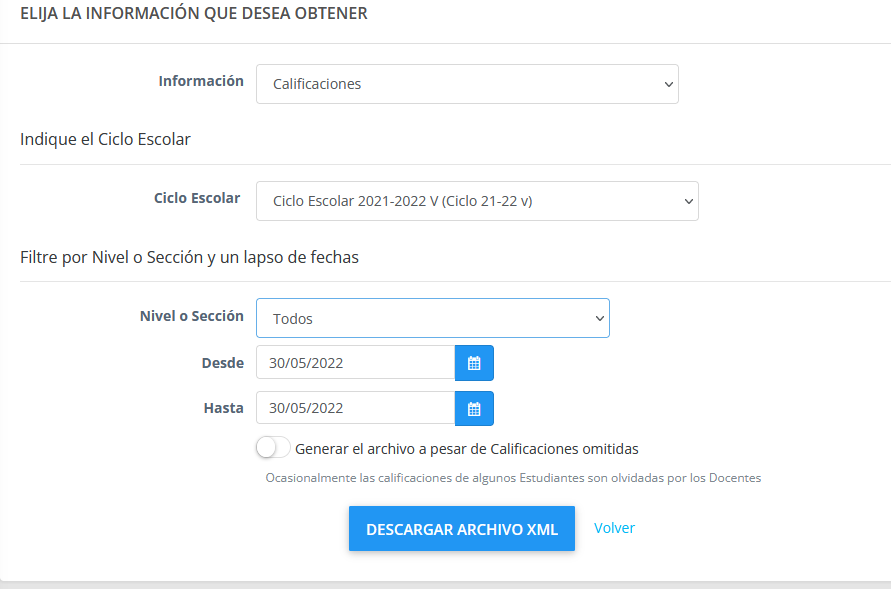This screenshot has width=891, height=589.
Task: Open the Información dropdown showing Calificaciones
Action: coord(467,85)
